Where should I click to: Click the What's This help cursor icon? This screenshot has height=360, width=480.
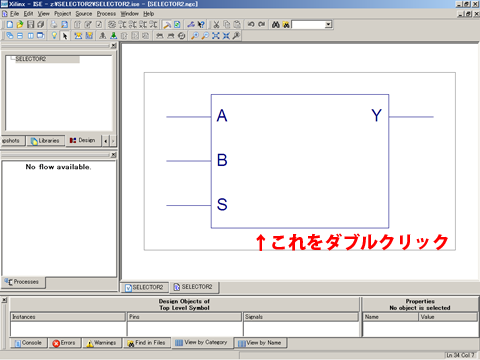(x=201, y=24)
